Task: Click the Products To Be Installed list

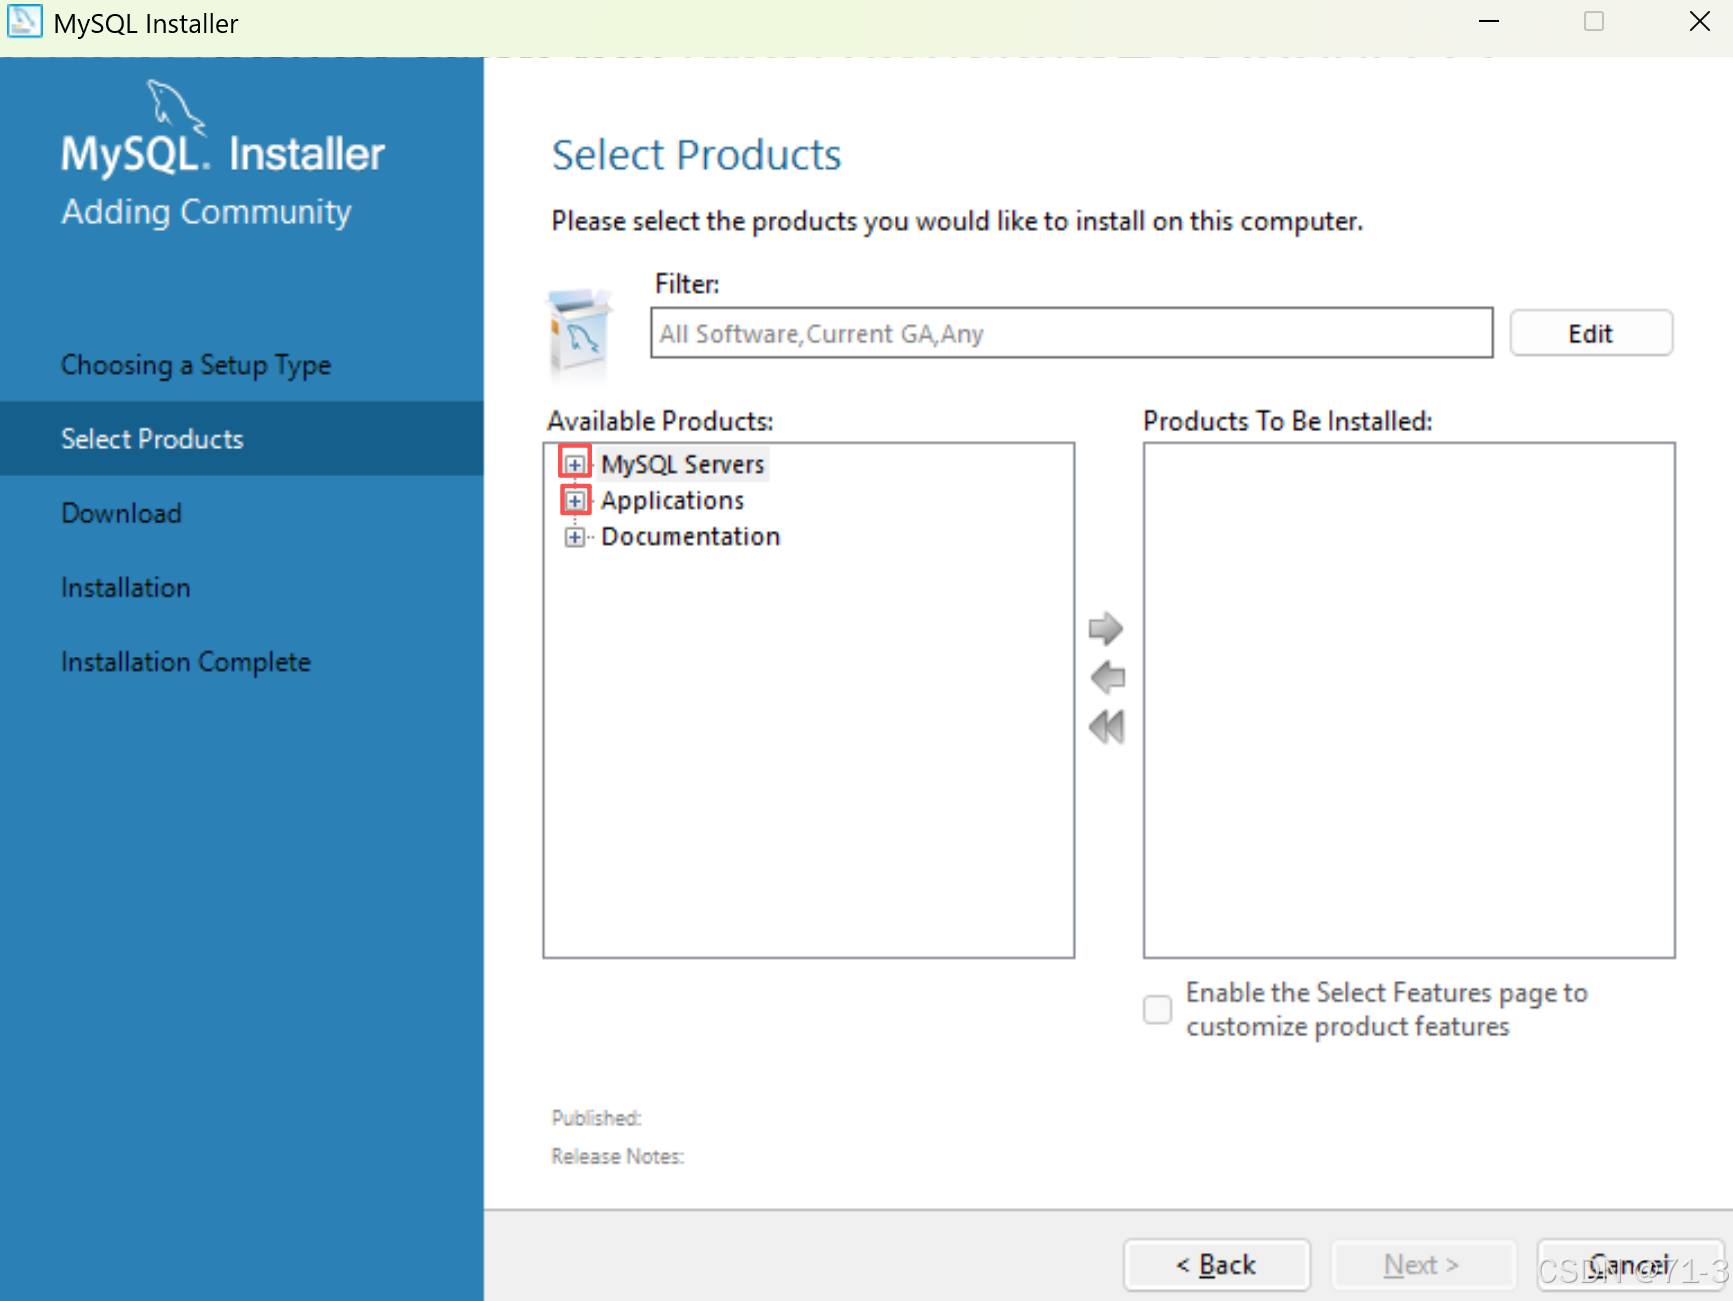Action: 1409,700
